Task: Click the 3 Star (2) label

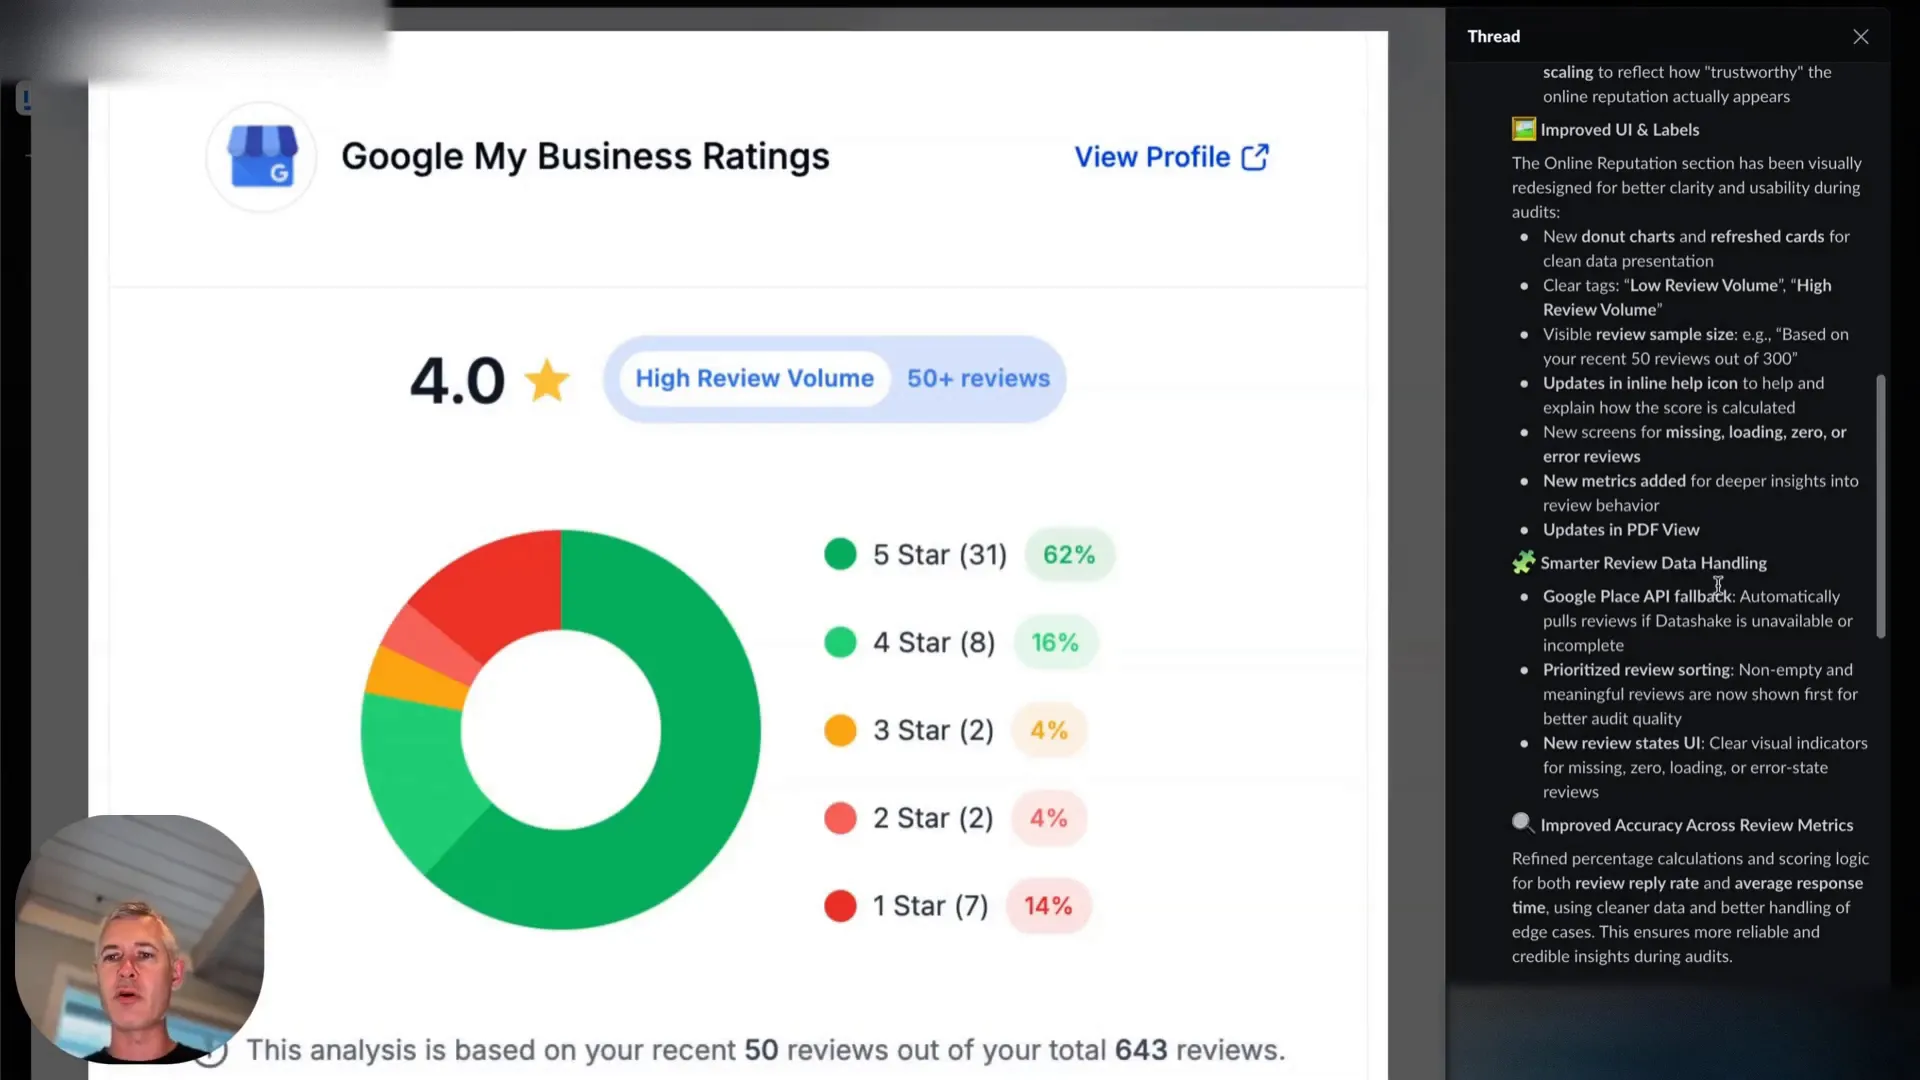Action: click(x=933, y=731)
